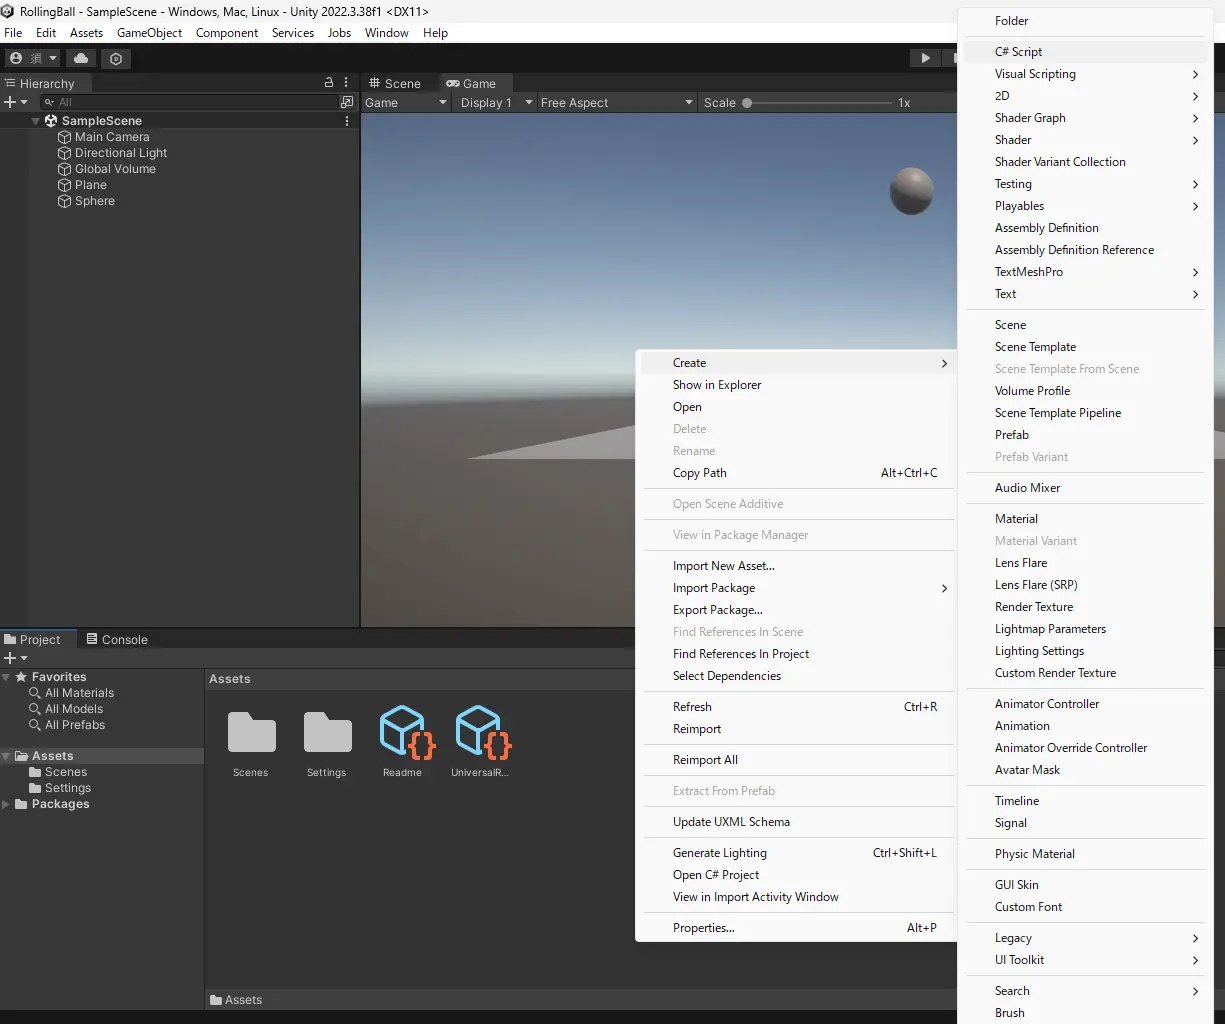The width and height of the screenshot is (1225, 1024).
Task: Open the Hierarchy panel options menu
Action: (x=345, y=83)
